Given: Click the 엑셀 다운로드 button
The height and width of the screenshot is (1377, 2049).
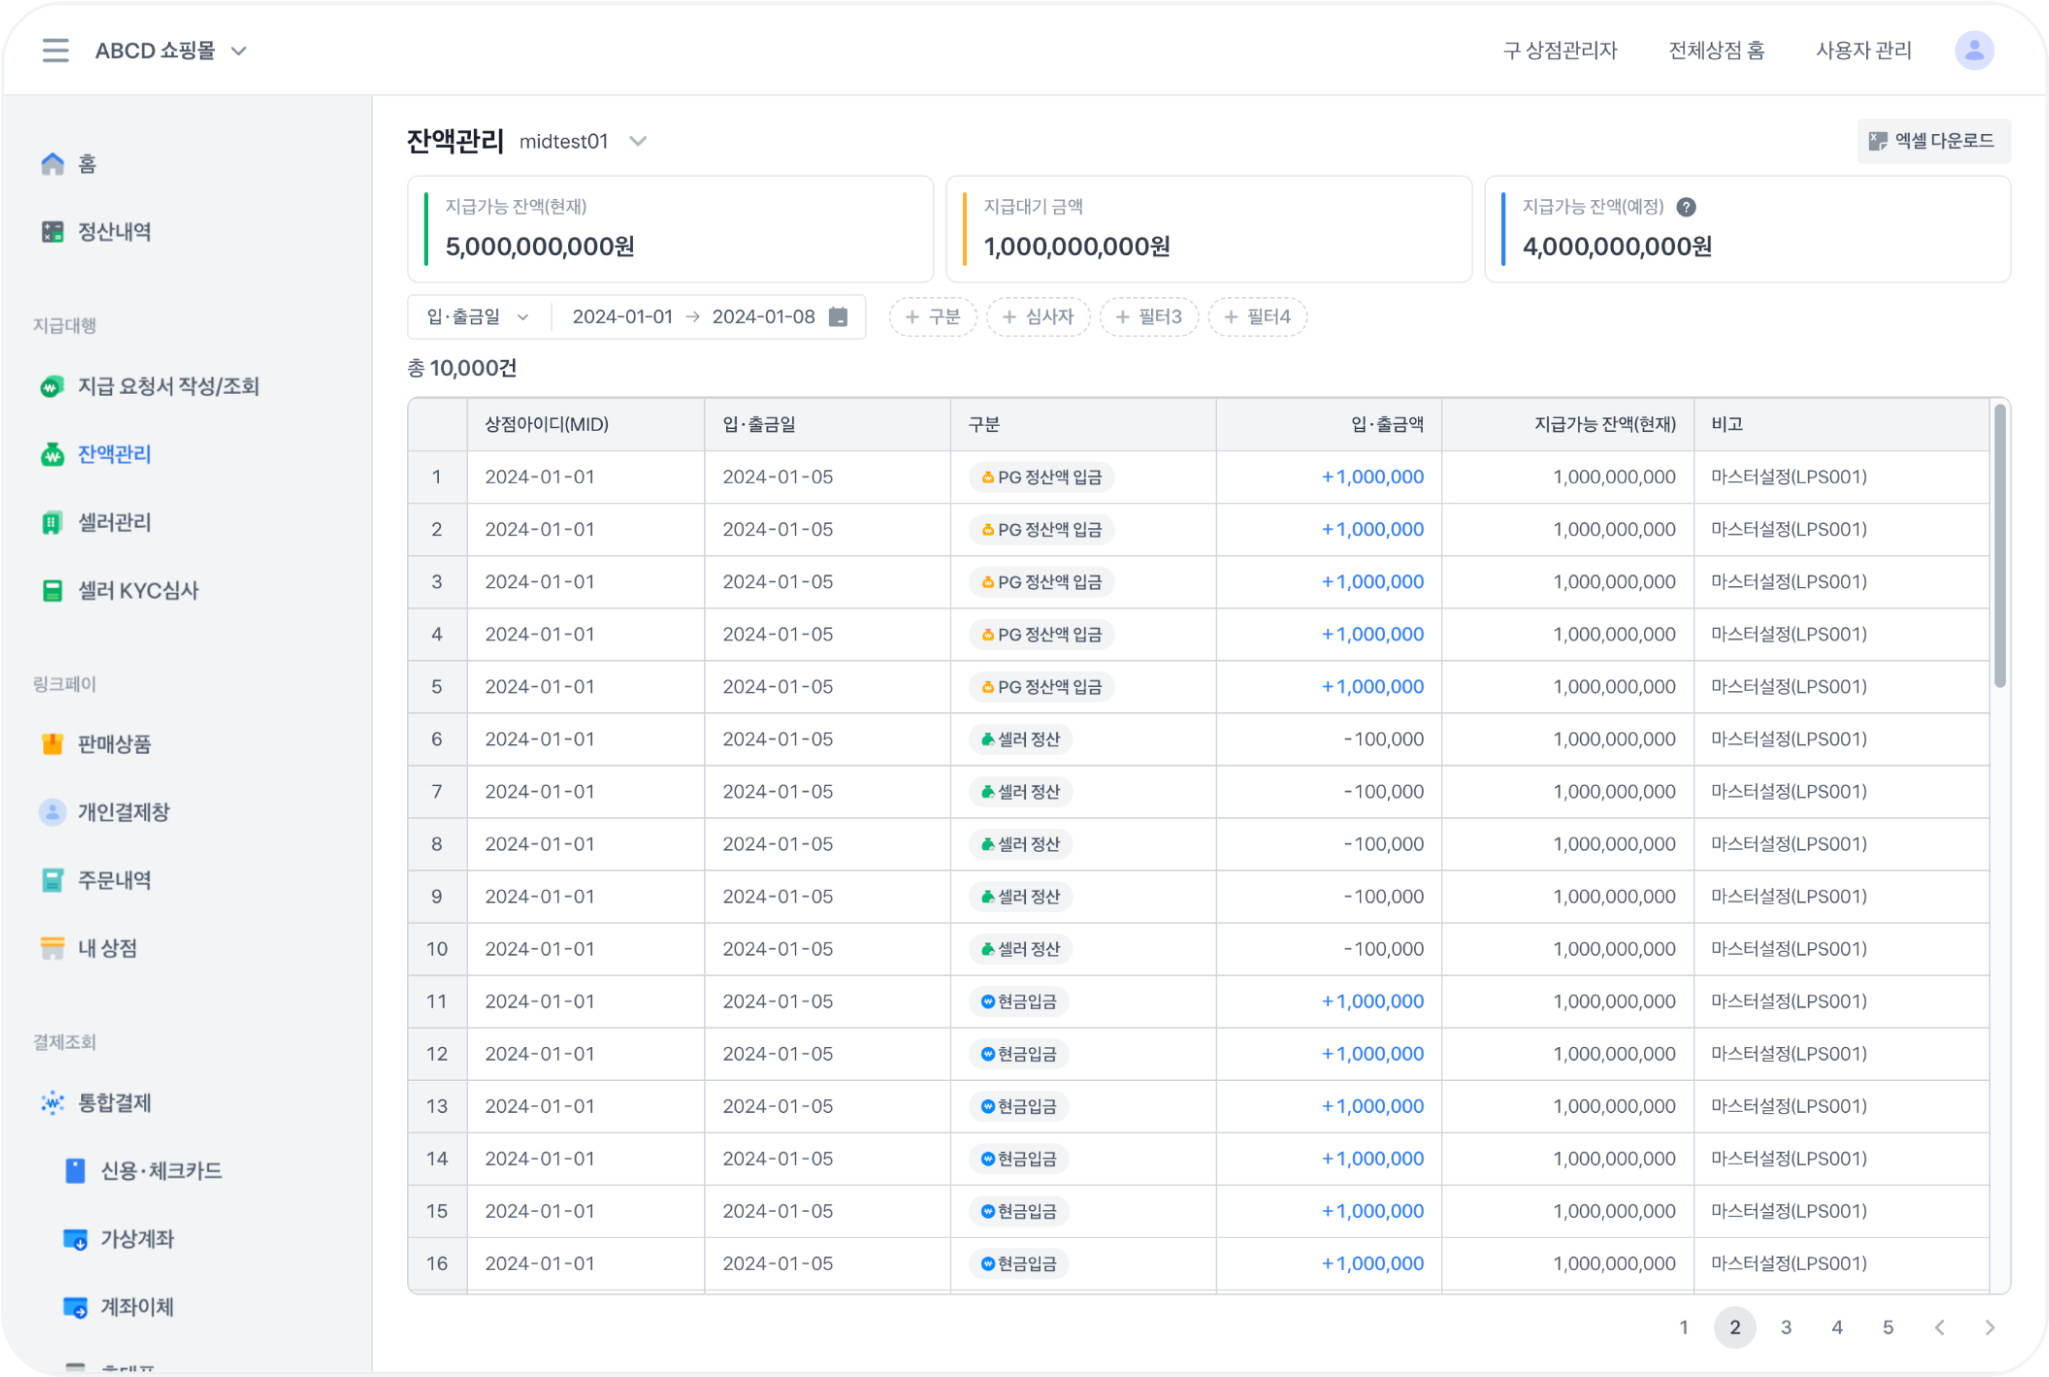Looking at the screenshot, I should pos(1933,141).
